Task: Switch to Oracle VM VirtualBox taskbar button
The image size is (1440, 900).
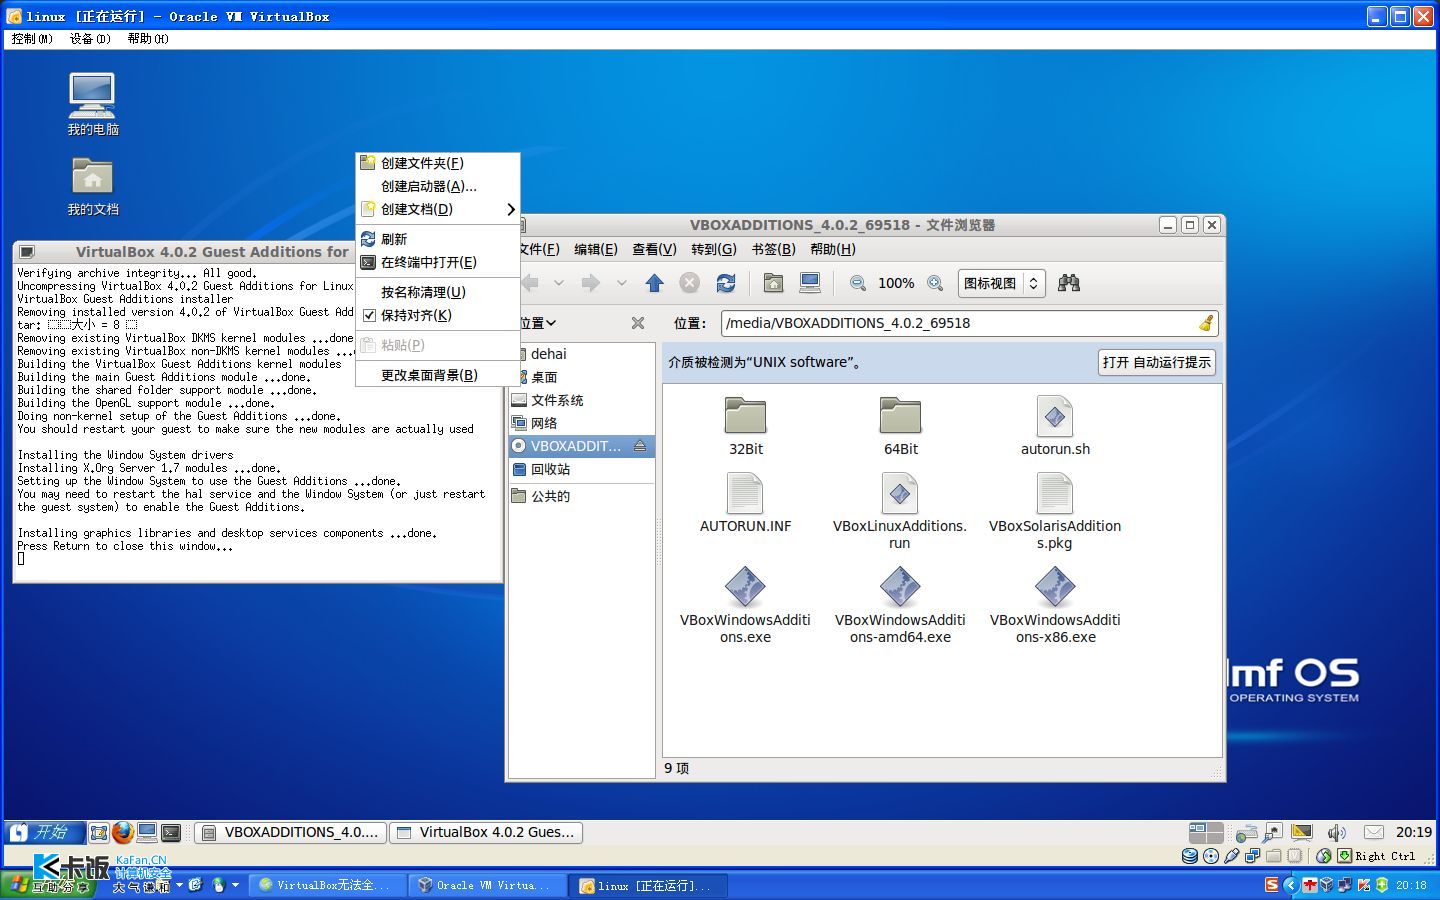Action: (x=486, y=885)
